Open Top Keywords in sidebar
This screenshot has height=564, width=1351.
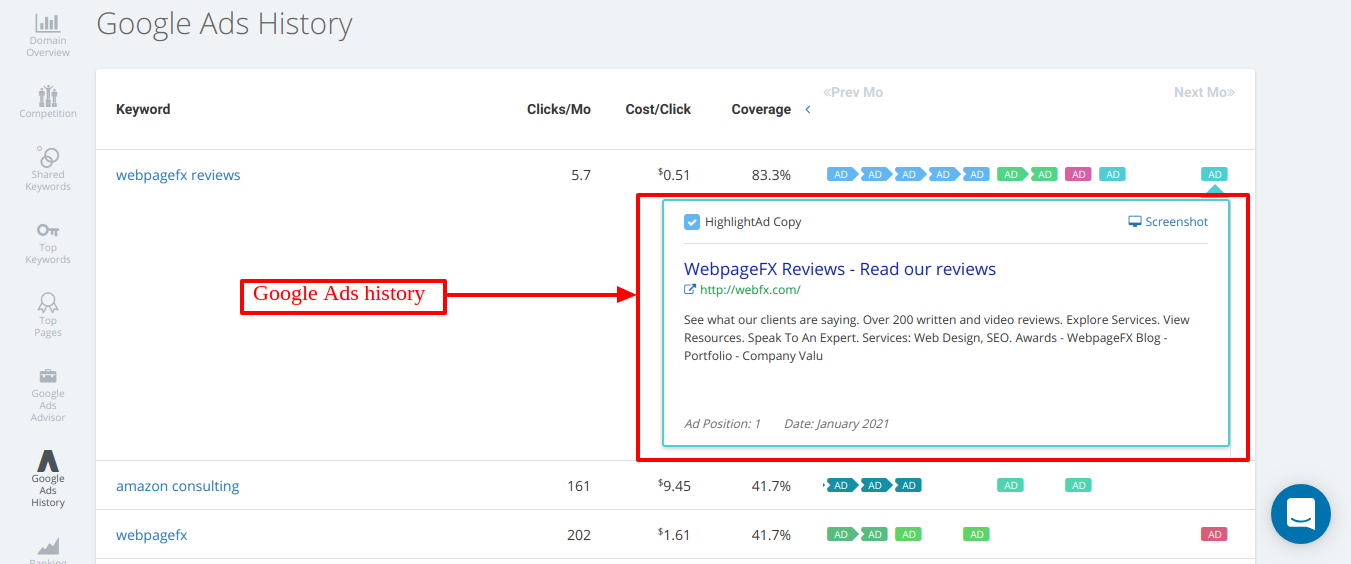(x=47, y=242)
